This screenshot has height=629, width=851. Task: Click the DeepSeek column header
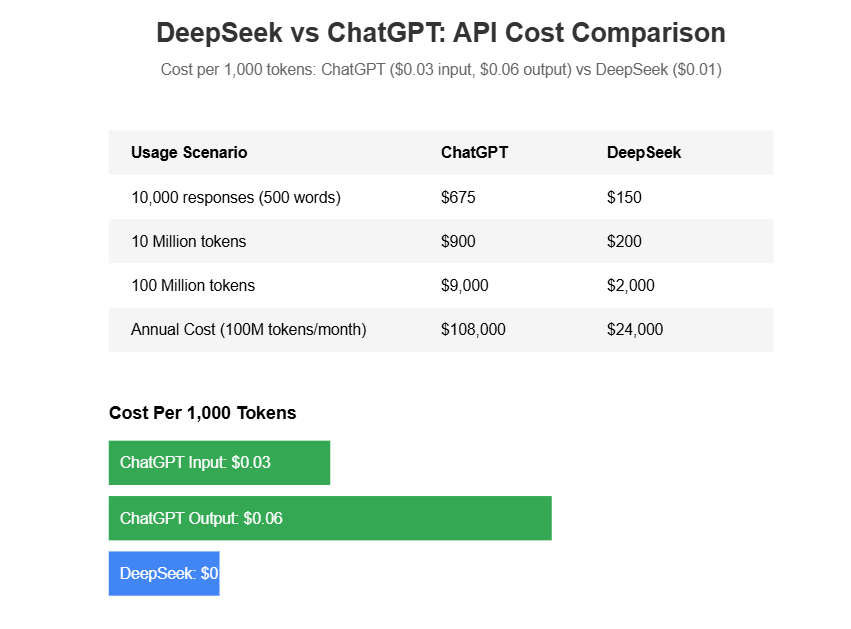point(644,153)
